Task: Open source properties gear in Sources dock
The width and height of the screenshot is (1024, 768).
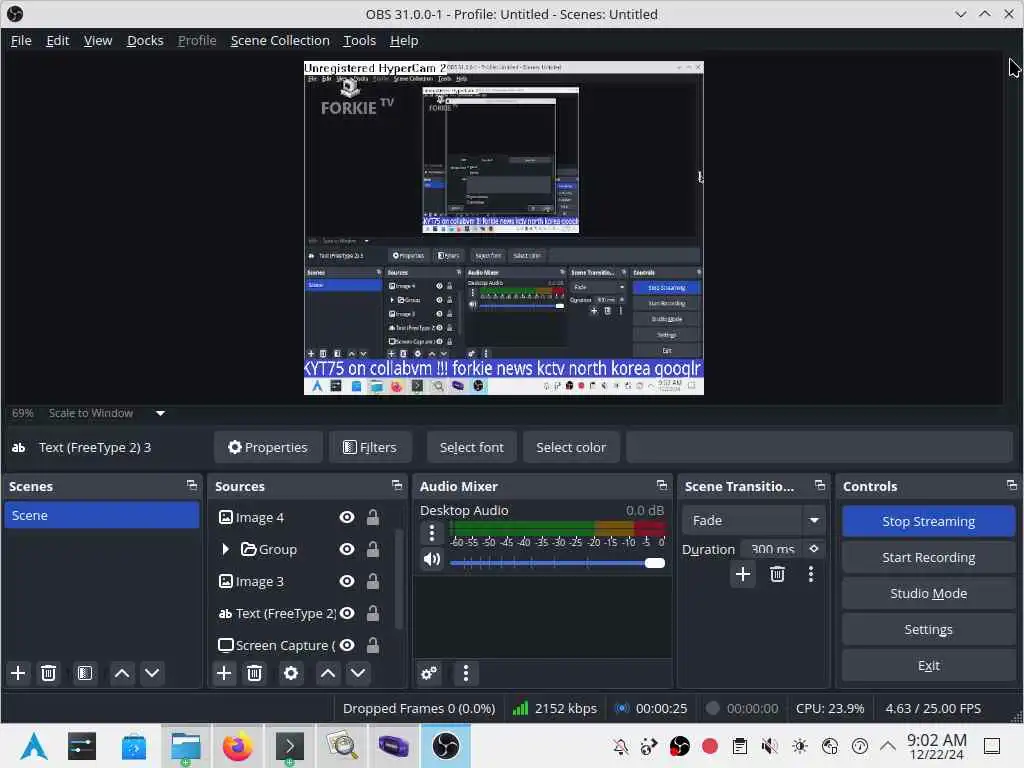Action: point(291,673)
